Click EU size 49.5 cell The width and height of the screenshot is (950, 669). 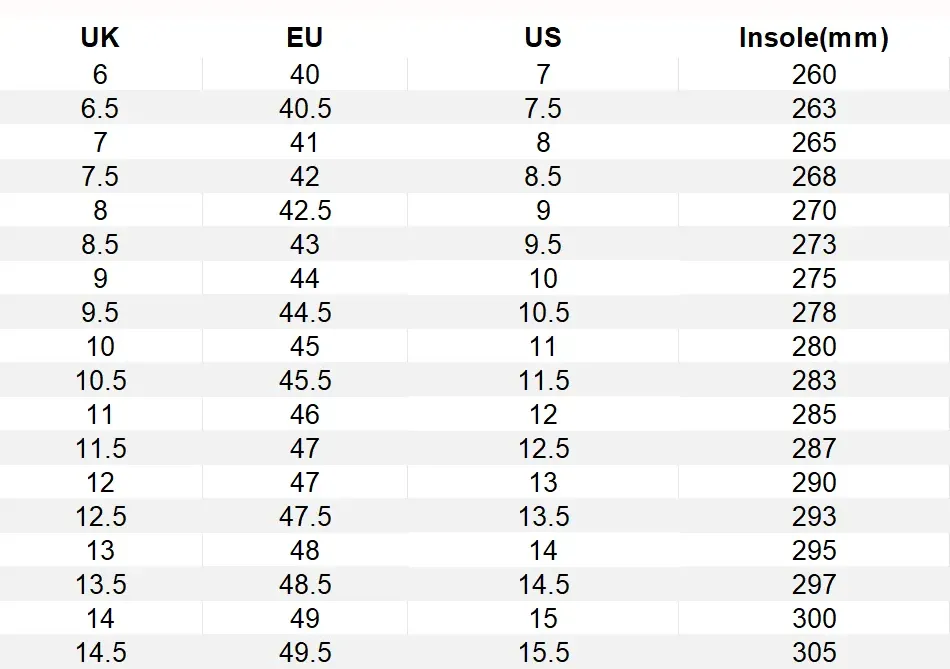[304, 652]
